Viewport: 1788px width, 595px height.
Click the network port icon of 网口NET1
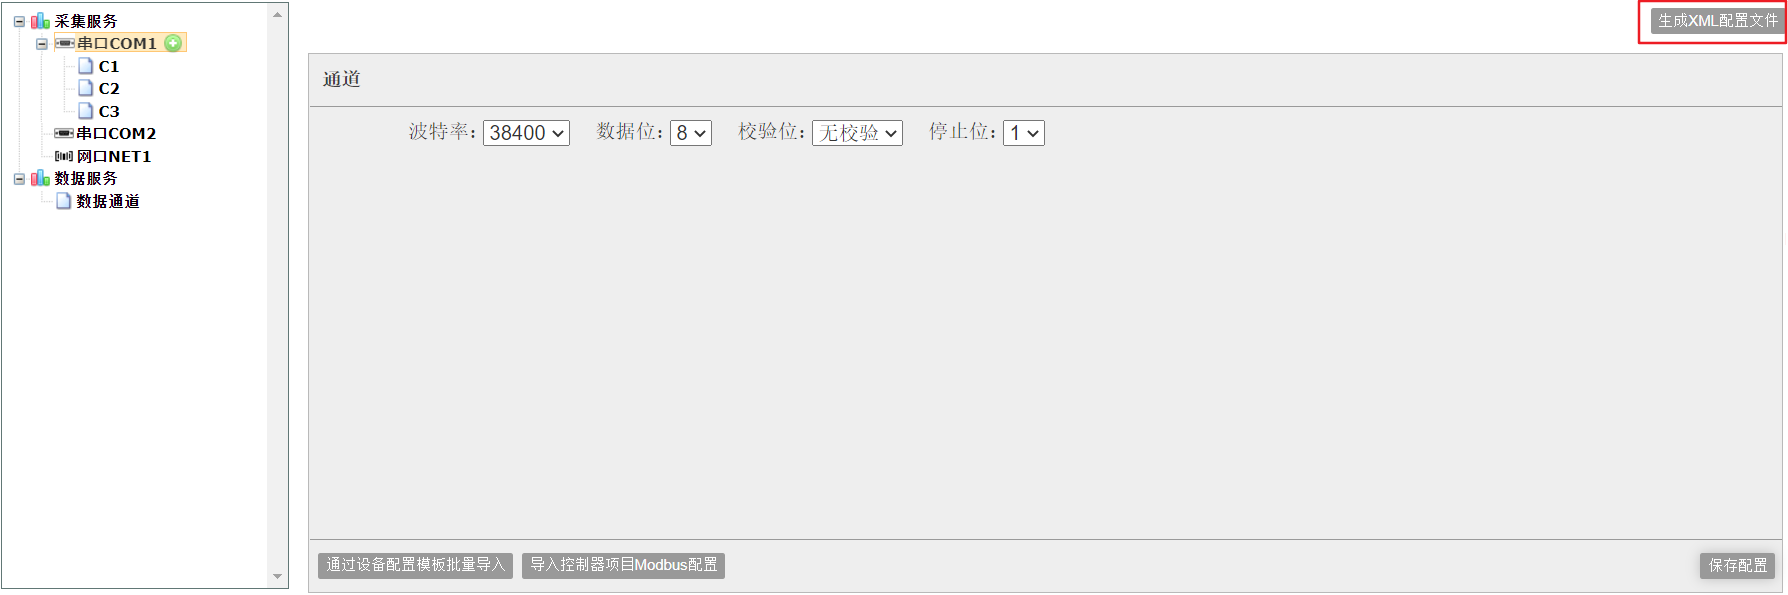[64, 156]
